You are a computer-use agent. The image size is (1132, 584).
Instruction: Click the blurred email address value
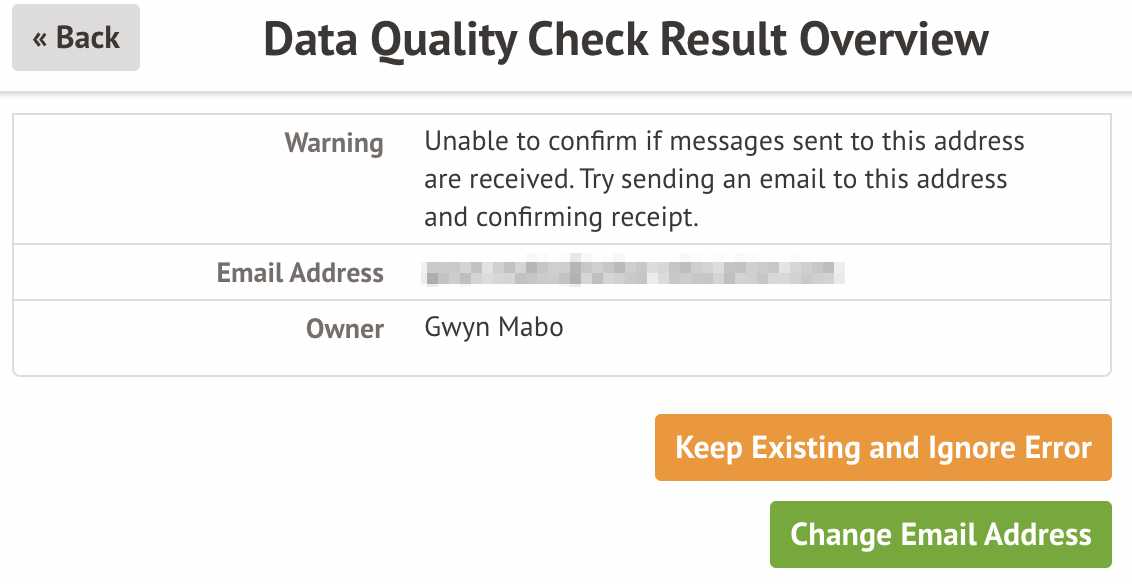click(x=633, y=272)
